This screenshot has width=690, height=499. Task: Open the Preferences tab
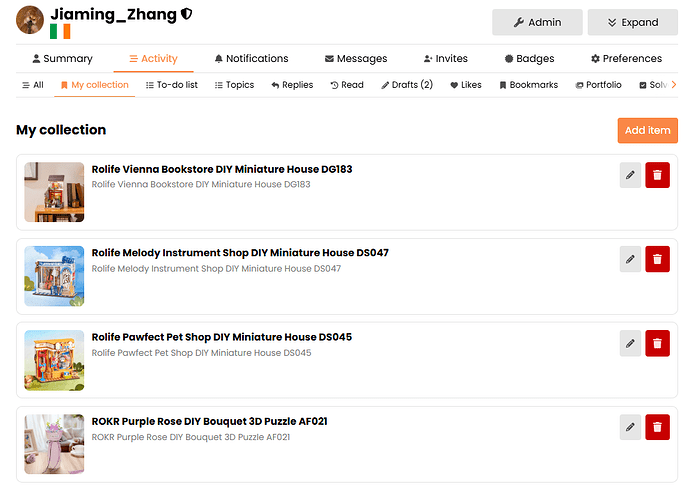pyautogui.click(x=626, y=59)
